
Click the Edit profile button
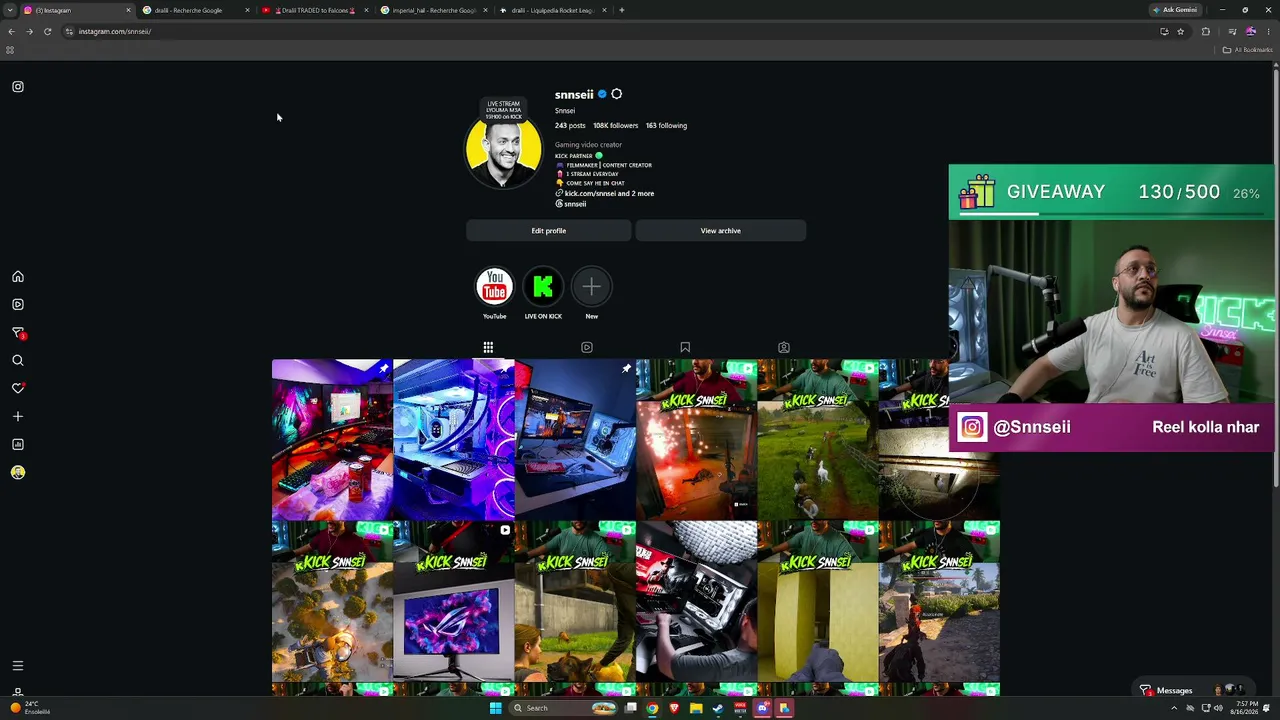[548, 231]
